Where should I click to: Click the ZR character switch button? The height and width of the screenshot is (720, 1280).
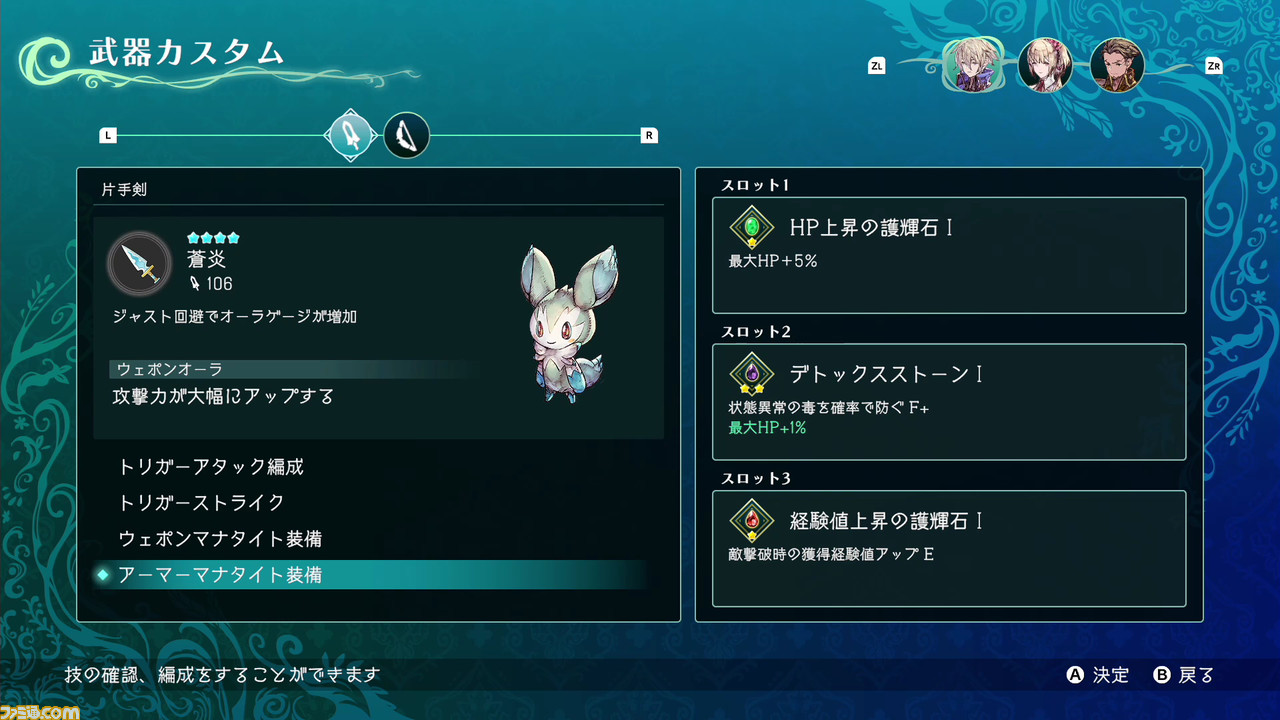point(1214,66)
